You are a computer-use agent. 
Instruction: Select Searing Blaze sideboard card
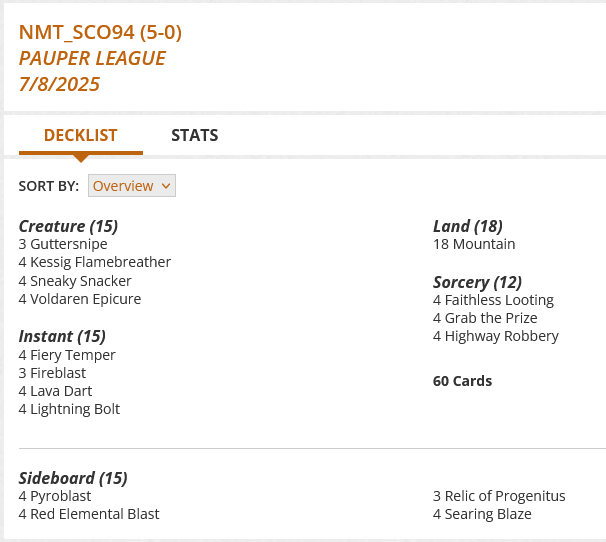click(x=488, y=514)
